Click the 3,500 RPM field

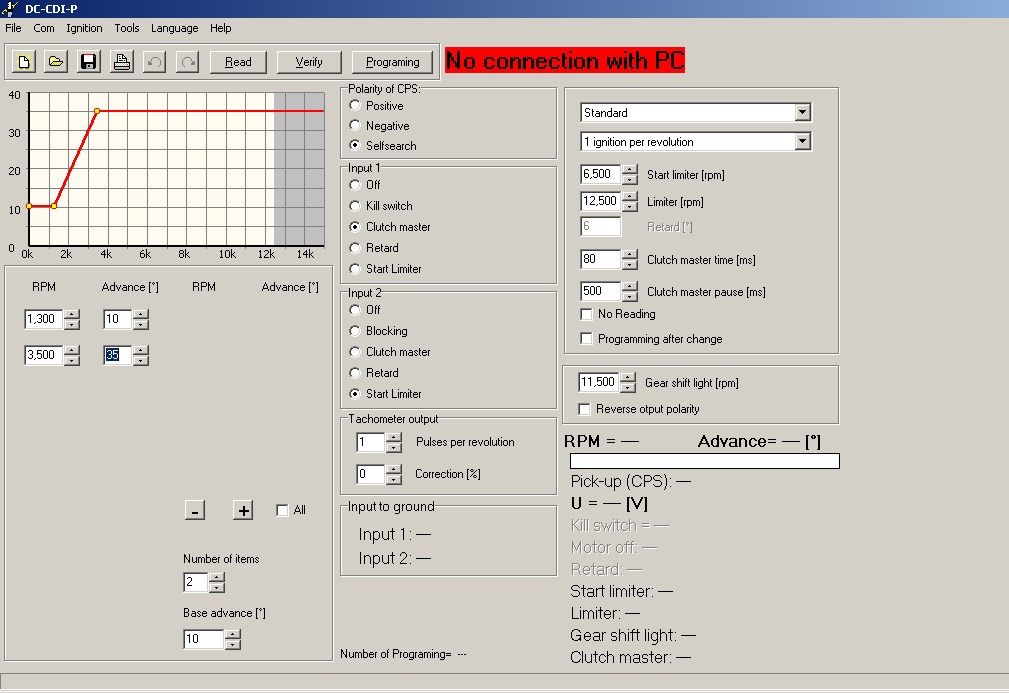[44, 355]
